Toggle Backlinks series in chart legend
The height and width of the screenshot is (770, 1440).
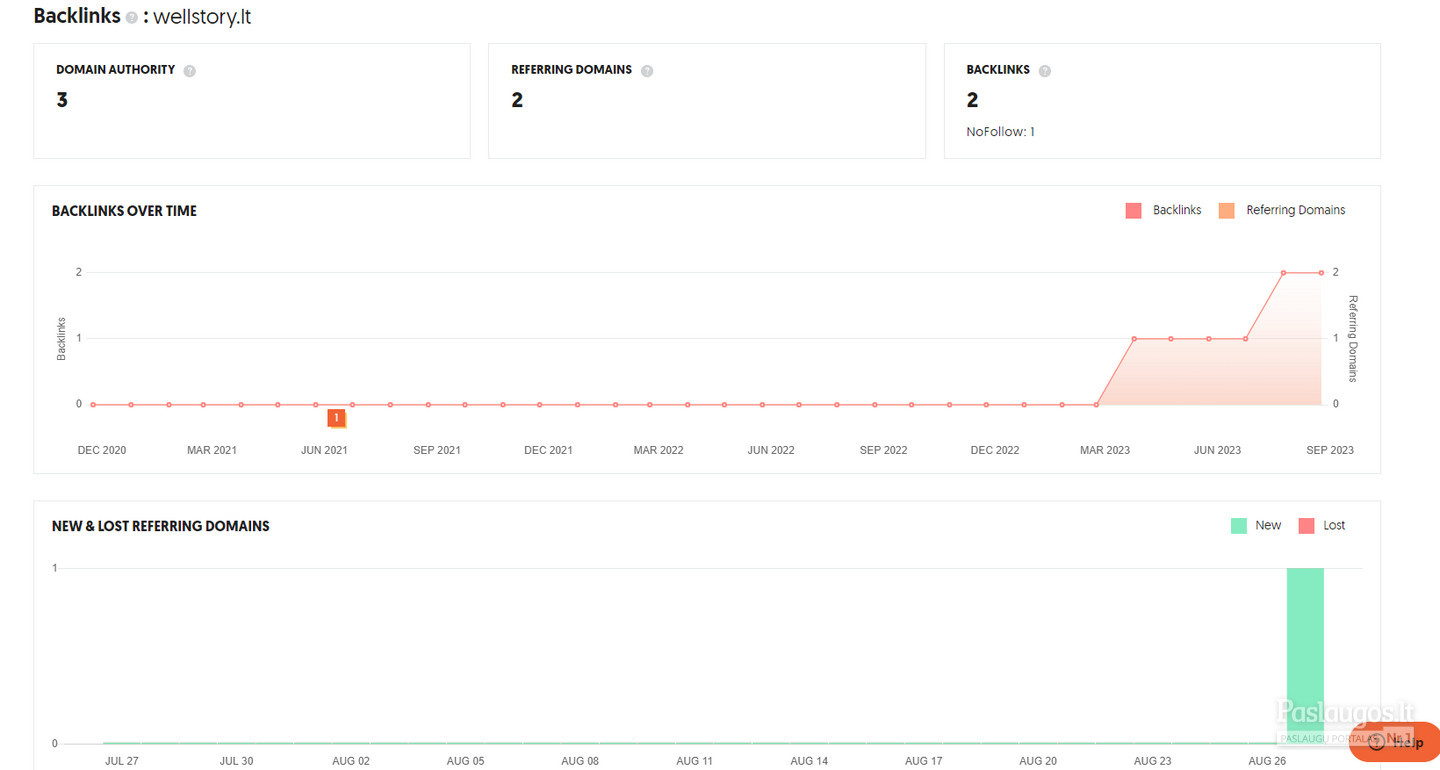pyautogui.click(x=1163, y=210)
